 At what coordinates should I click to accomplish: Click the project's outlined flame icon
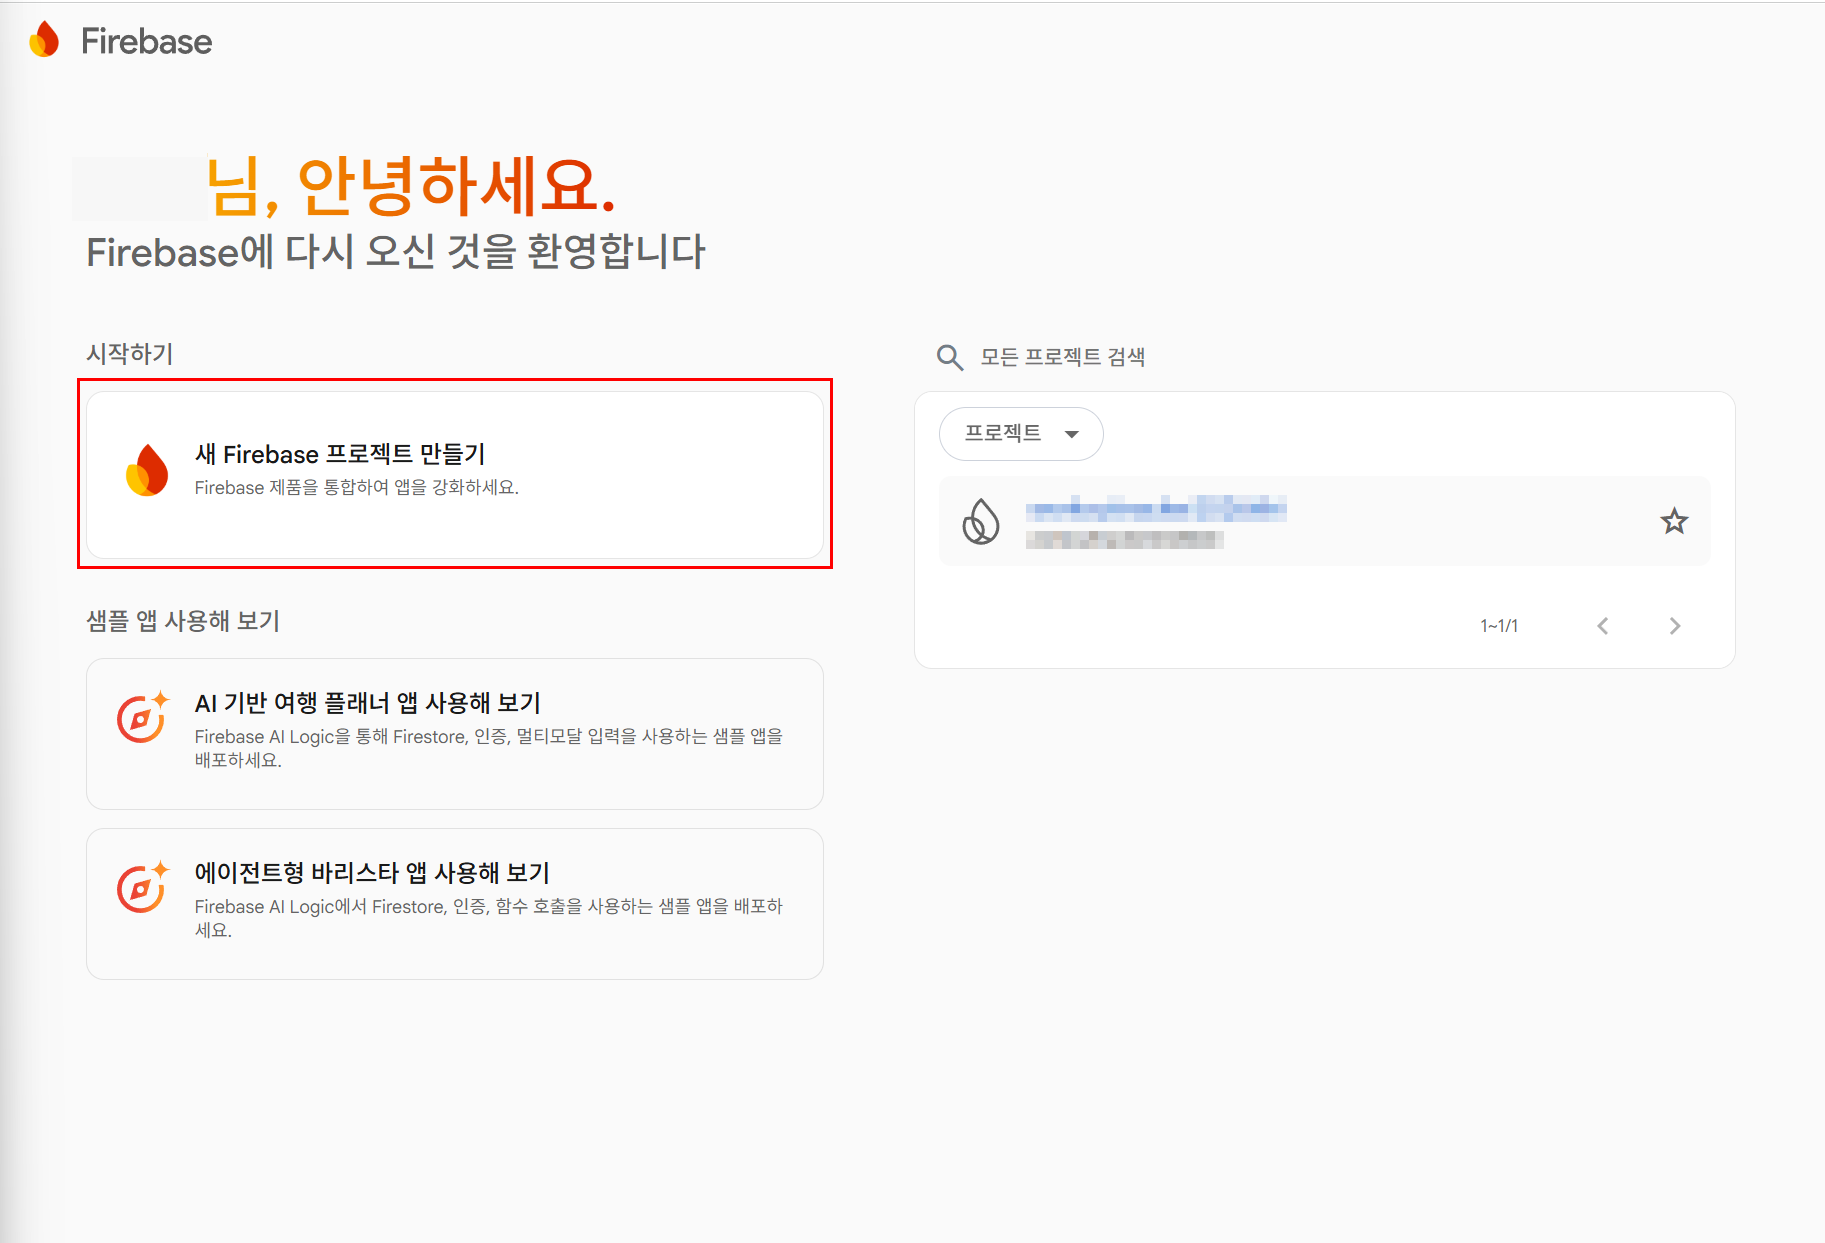click(x=981, y=521)
